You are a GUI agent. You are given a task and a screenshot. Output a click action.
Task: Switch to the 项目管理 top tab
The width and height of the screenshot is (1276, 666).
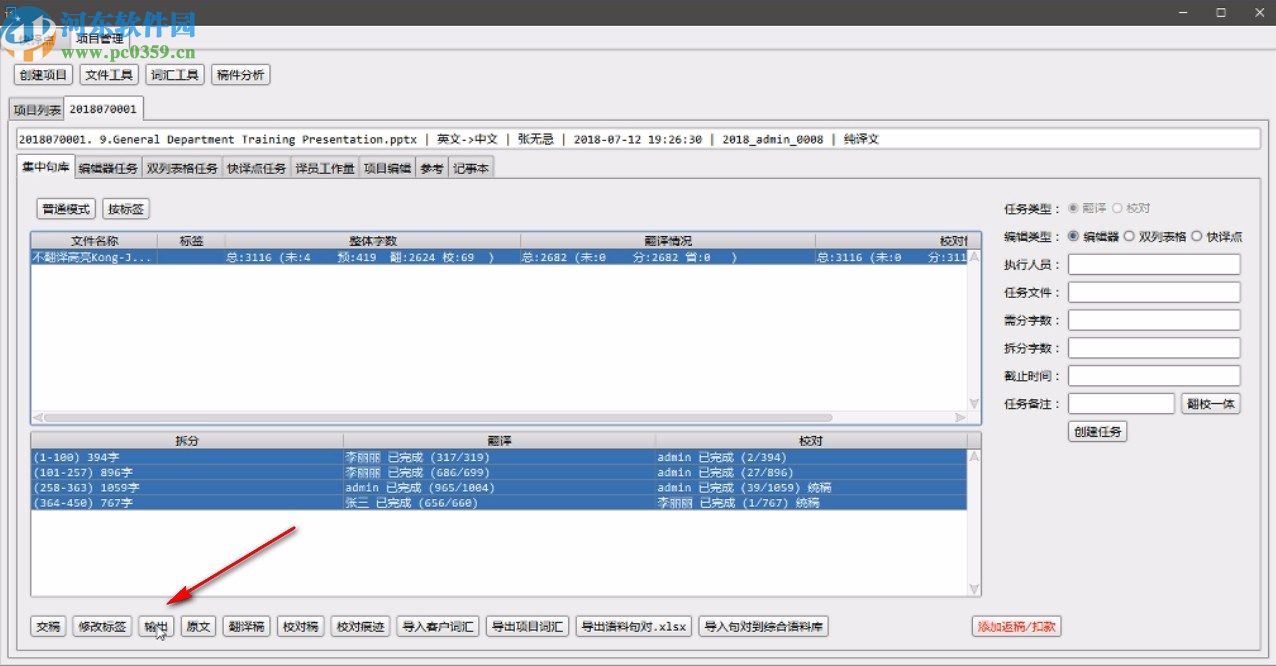click(100, 39)
